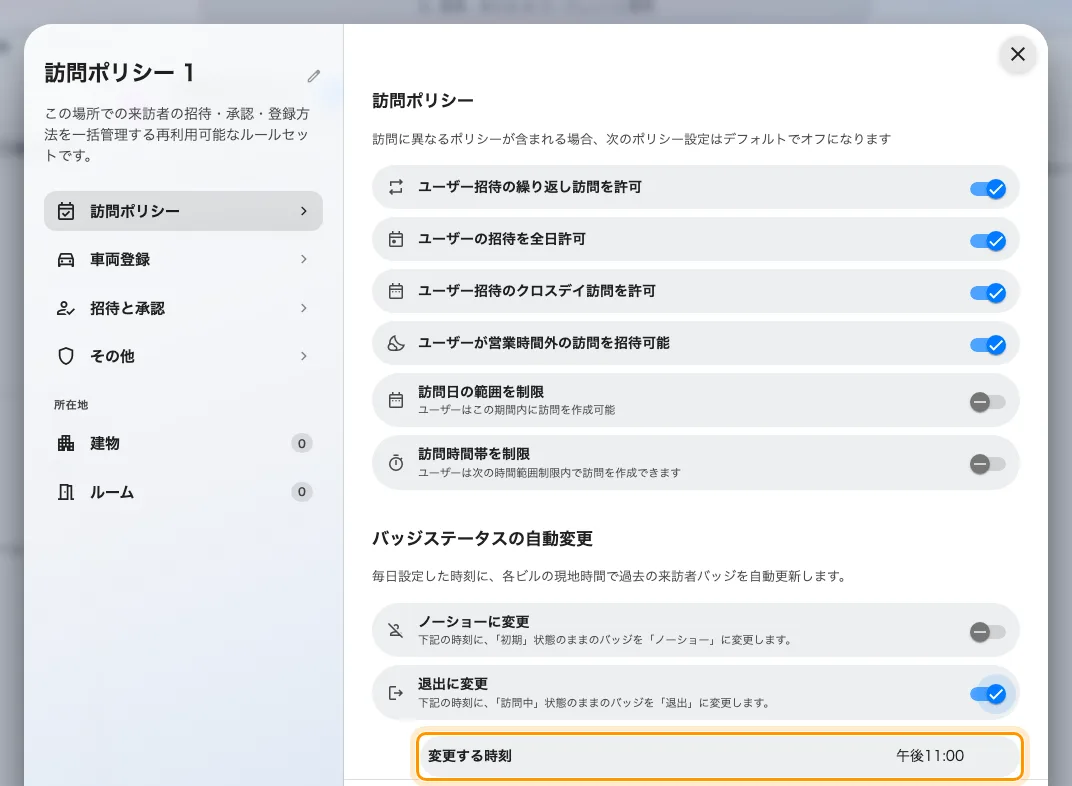Disable ユーザーが営業時間外の訪問を招待可能 toggle
The height and width of the screenshot is (786, 1072).
[988, 344]
